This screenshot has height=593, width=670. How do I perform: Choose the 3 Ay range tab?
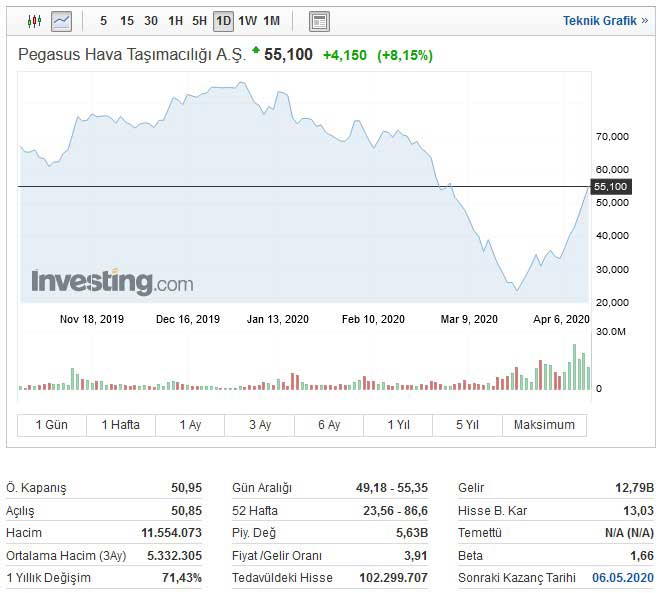click(260, 425)
